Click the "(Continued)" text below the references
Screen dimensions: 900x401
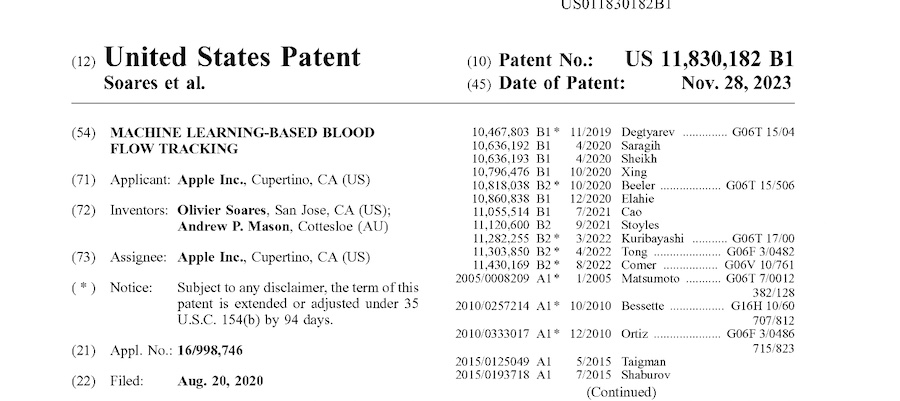coord(621,392)
